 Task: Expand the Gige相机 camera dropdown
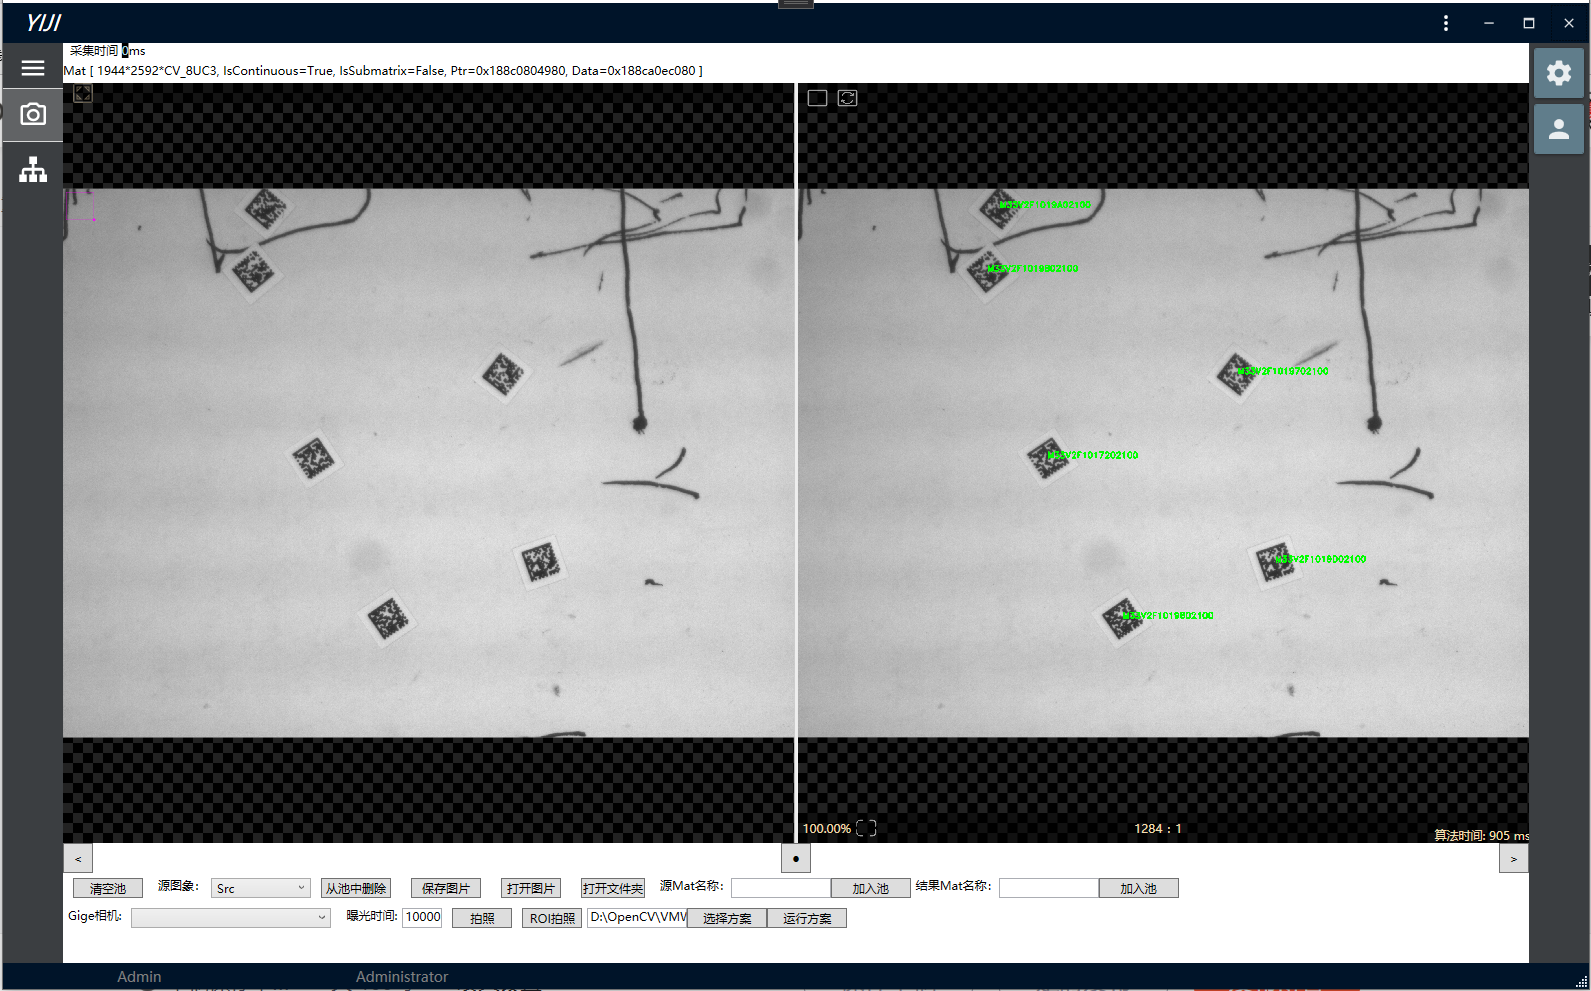pyautogui.click(x=230, y=917)
